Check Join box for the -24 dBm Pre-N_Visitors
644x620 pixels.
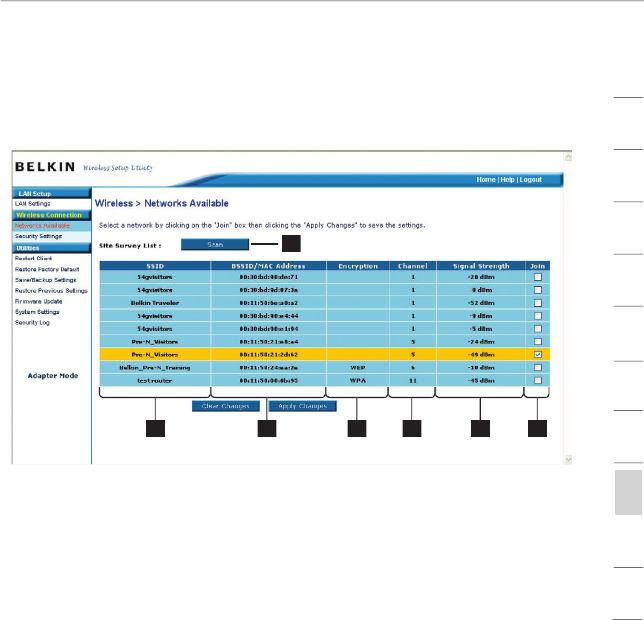pyautogui.click(x=538, y=342)
